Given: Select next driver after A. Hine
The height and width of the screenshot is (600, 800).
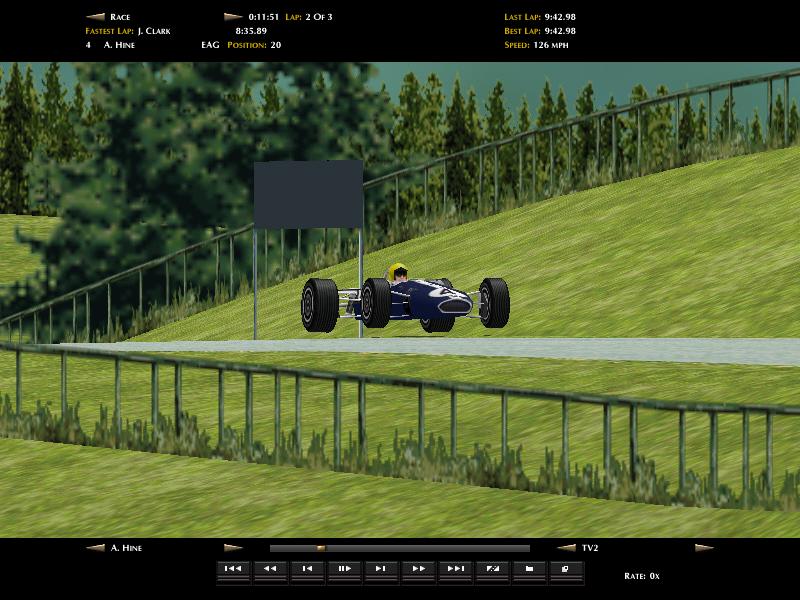Looking at the screenshot, I should pos(233,548).
